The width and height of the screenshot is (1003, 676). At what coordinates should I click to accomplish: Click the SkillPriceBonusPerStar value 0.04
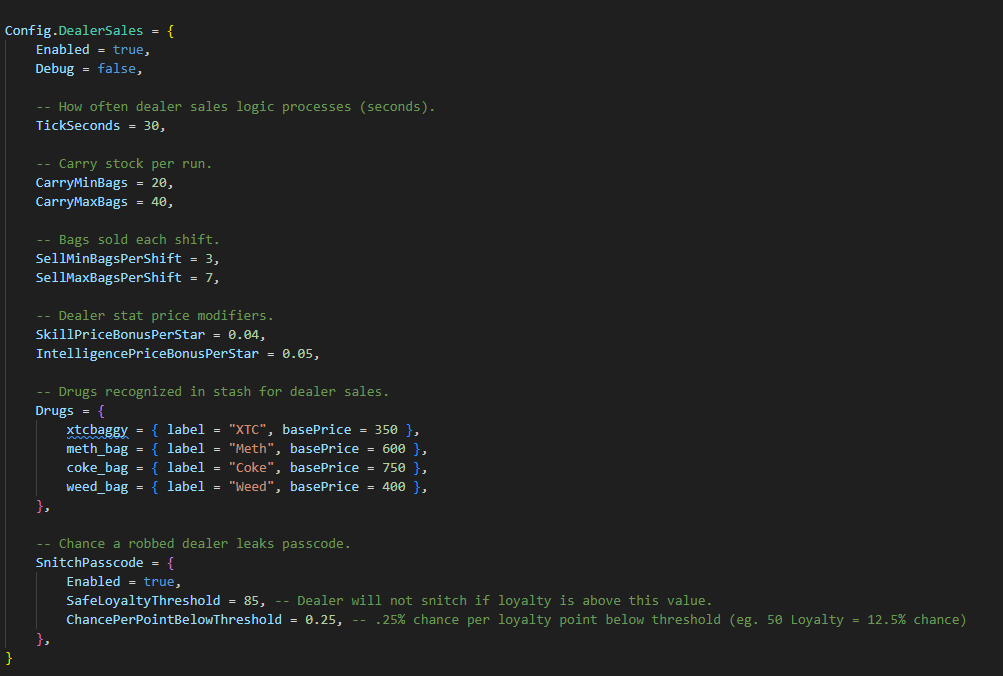248,334
